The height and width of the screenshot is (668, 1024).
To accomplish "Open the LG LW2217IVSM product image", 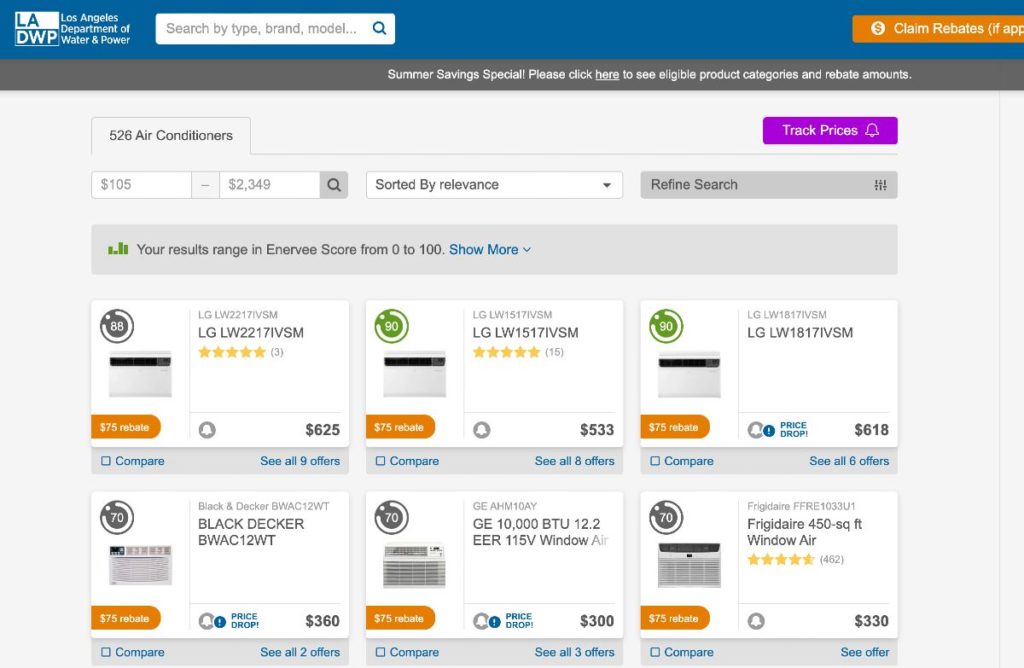I will pos(140,374).
